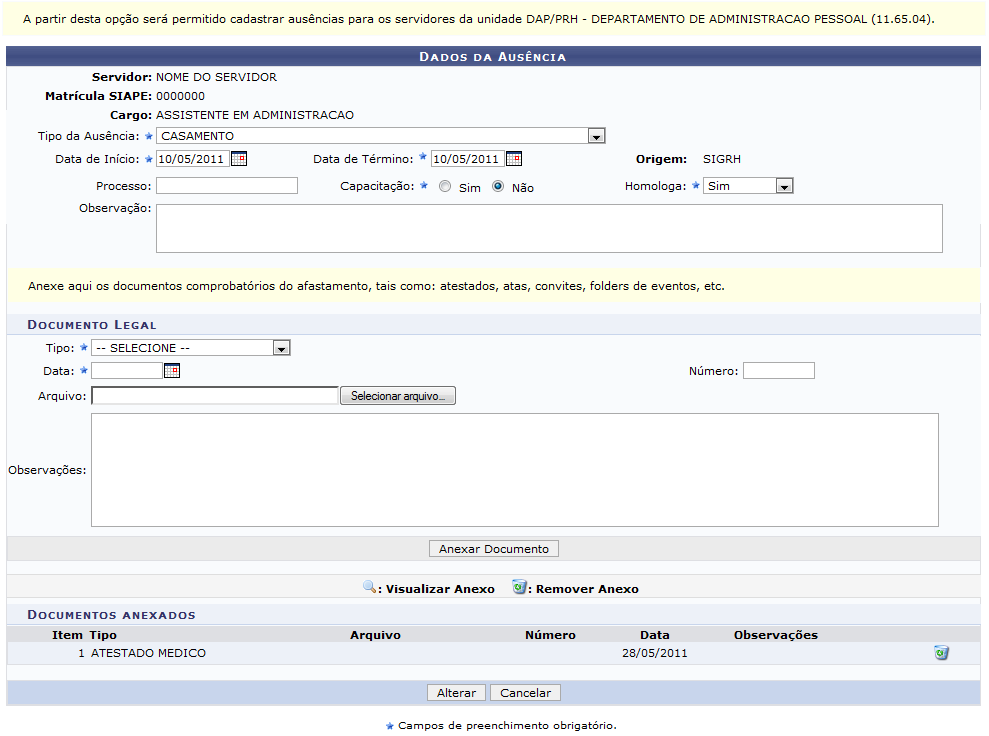
Task: Remove the ATESTADO MEDICO attachment via trash icon
Action: 940,653
